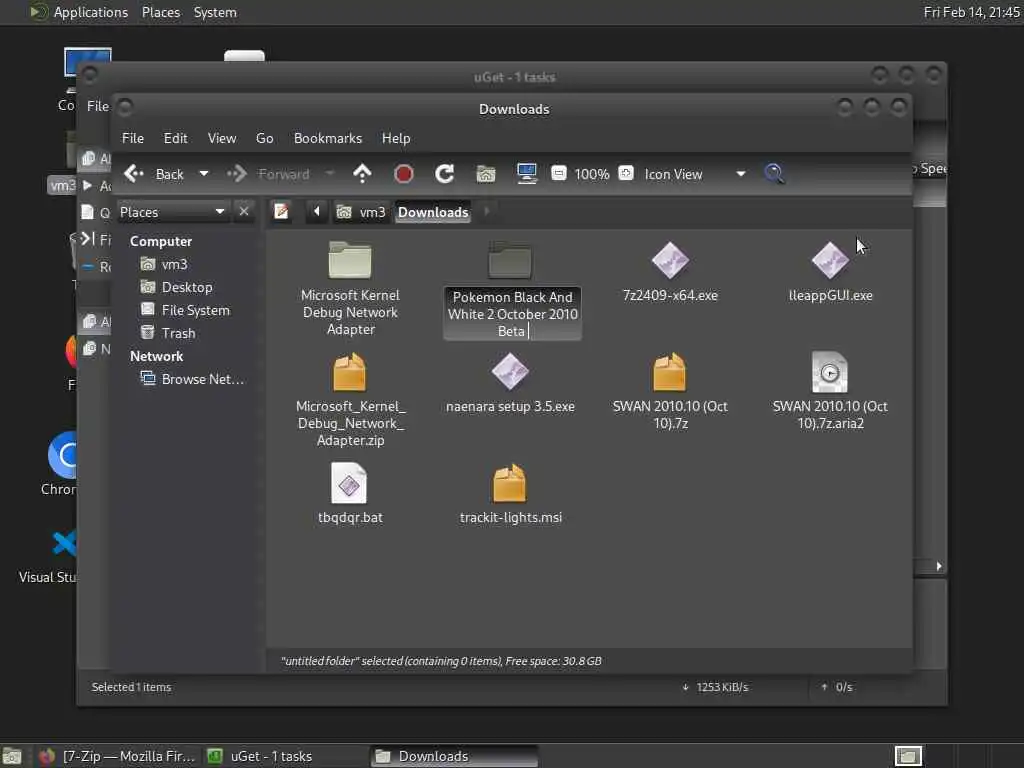This screenshot has width=1024, height=768.
Task: Click the Pokemon Black And White rename field
Action: [x=512, y=314]
